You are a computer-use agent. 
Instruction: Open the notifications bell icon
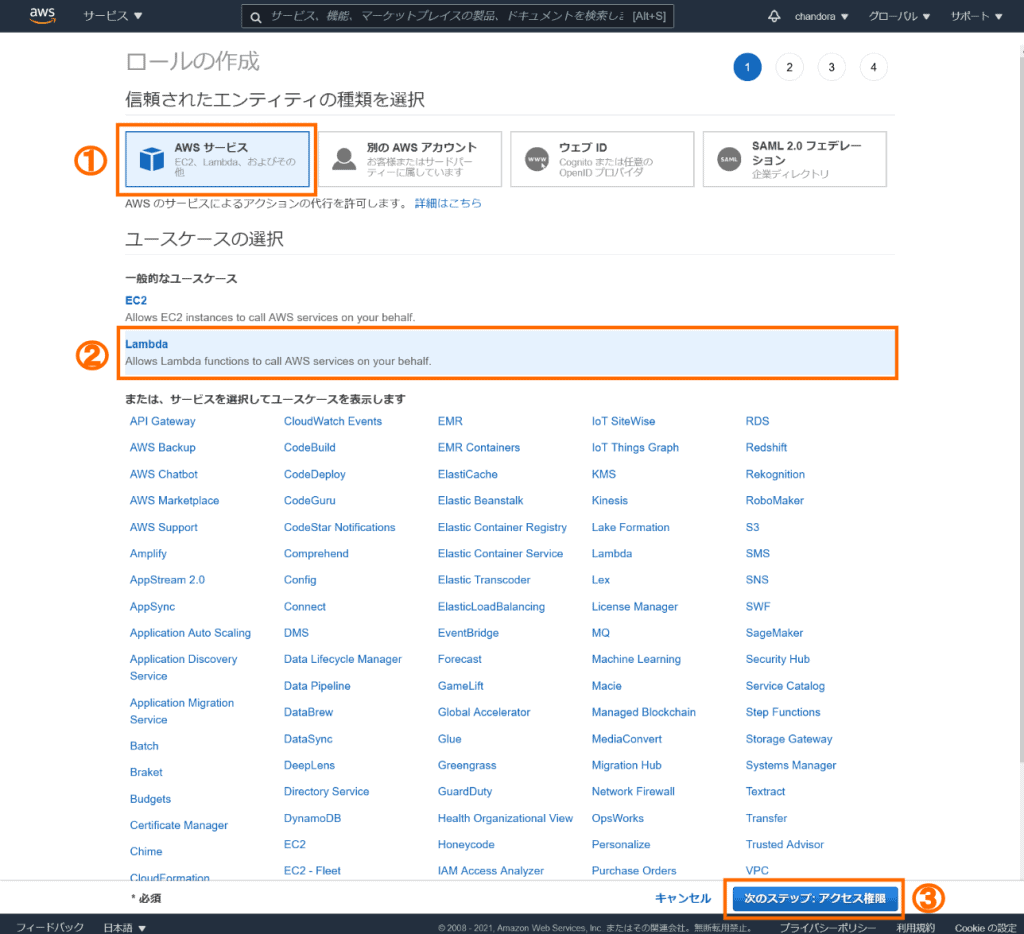[774, 16]
